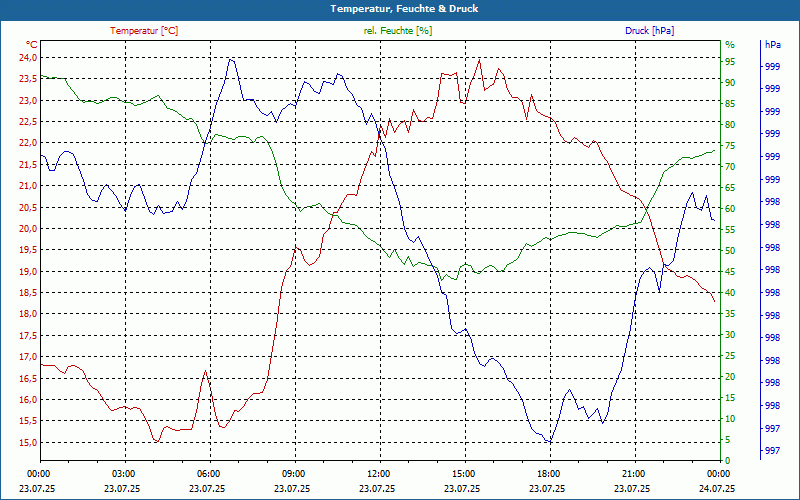Click the "18,0" temperature axis value
800x500 pixels.
click(x=28, y=314)
